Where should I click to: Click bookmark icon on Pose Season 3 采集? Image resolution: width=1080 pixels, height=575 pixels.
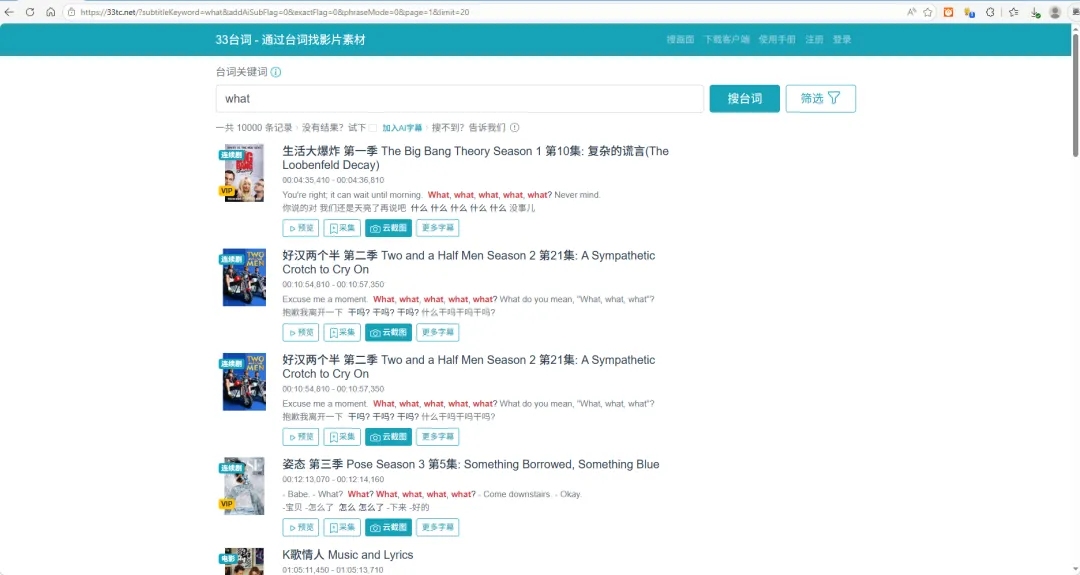[x=333, y=527]
